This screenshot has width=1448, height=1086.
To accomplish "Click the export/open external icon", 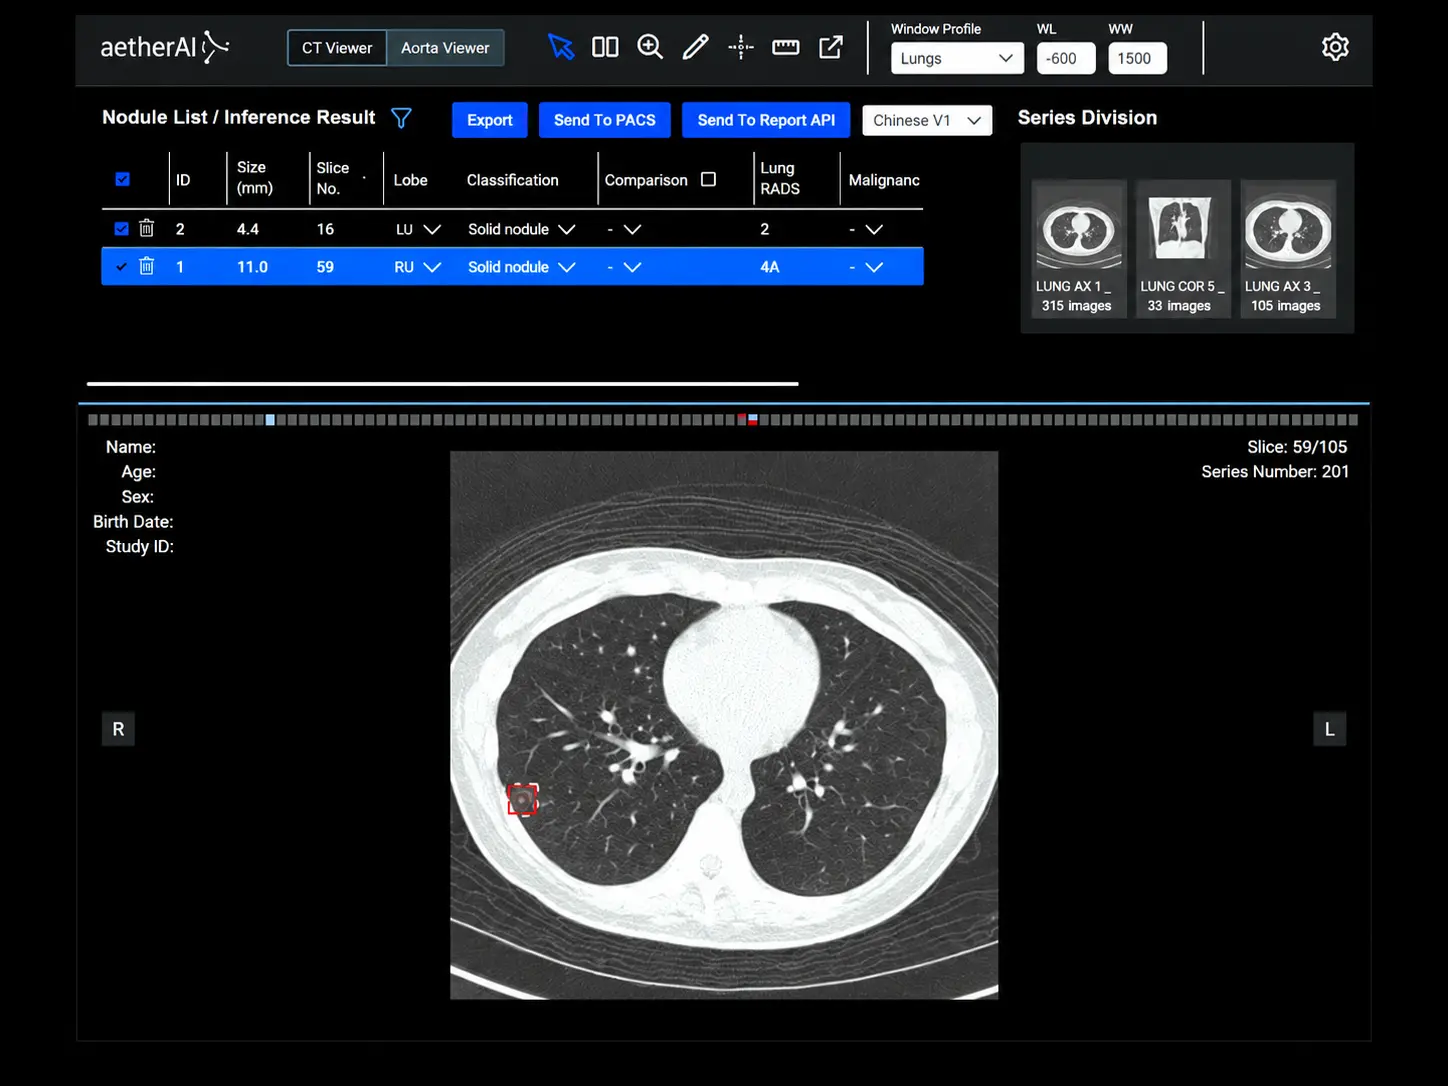I will click(831, 47).
